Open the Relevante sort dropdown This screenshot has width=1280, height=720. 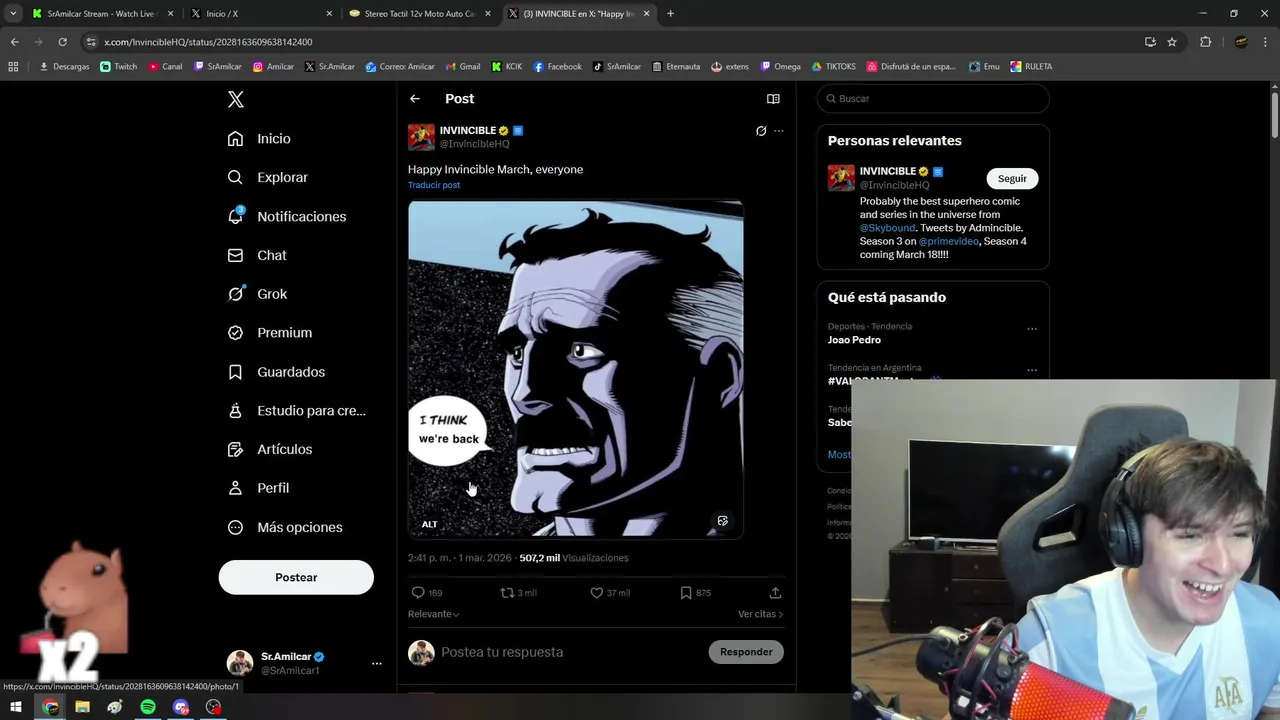[434, 614]
